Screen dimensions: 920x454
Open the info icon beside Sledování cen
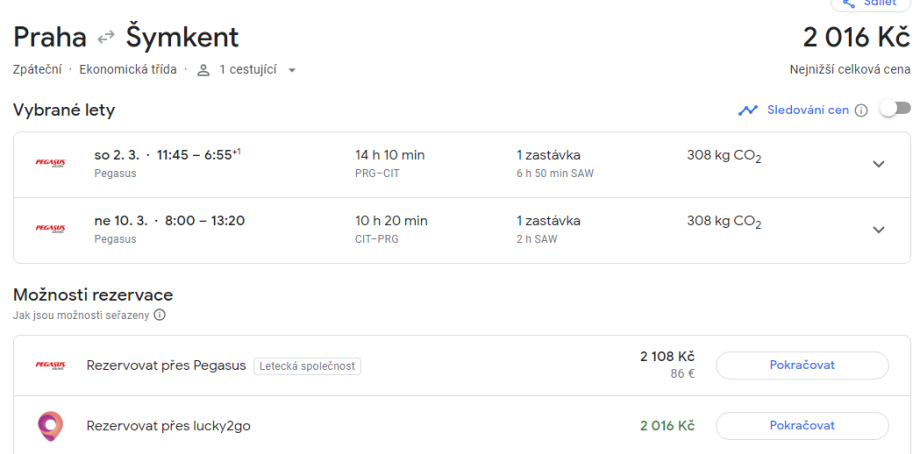[x=861, y=110]
